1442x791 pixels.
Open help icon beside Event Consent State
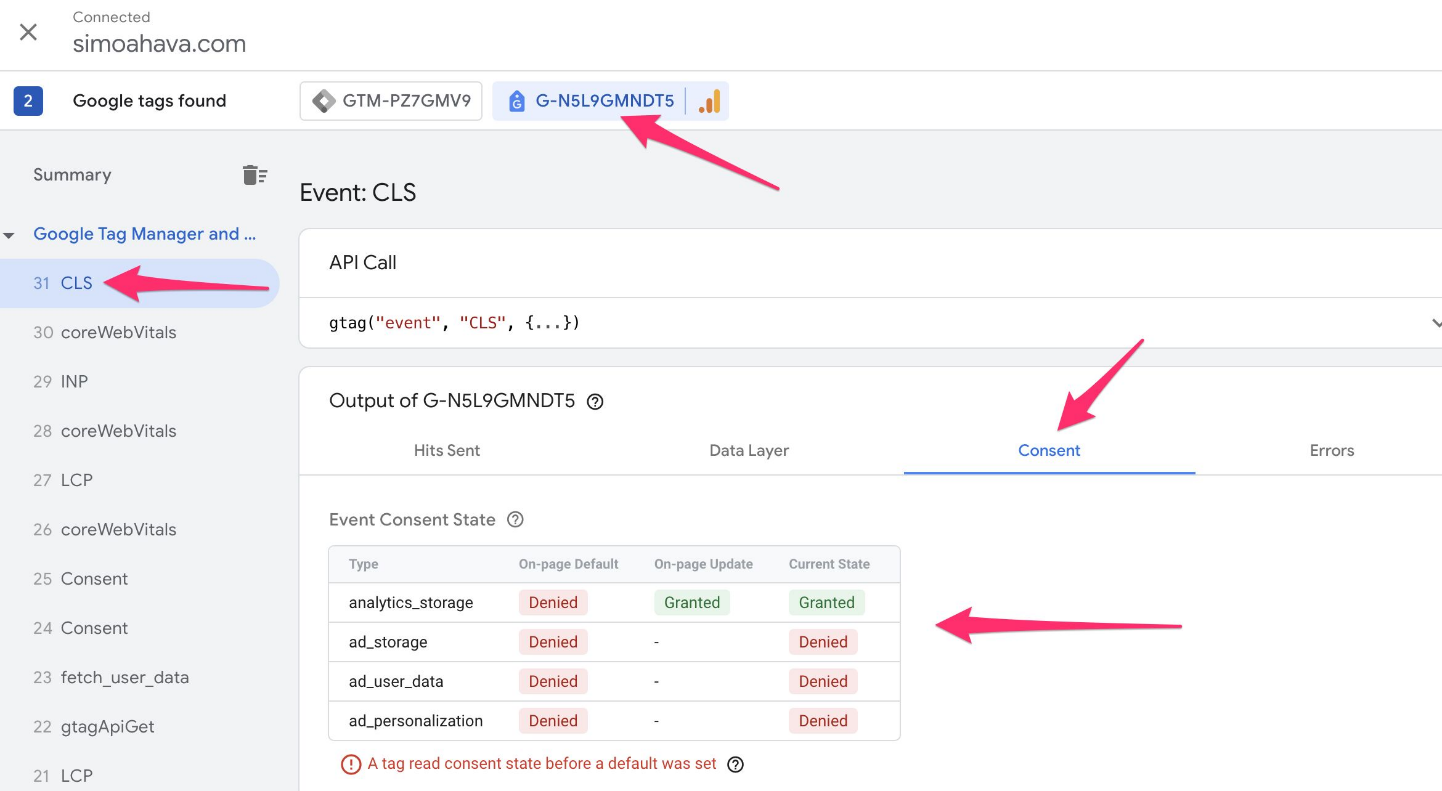point(515,520)
